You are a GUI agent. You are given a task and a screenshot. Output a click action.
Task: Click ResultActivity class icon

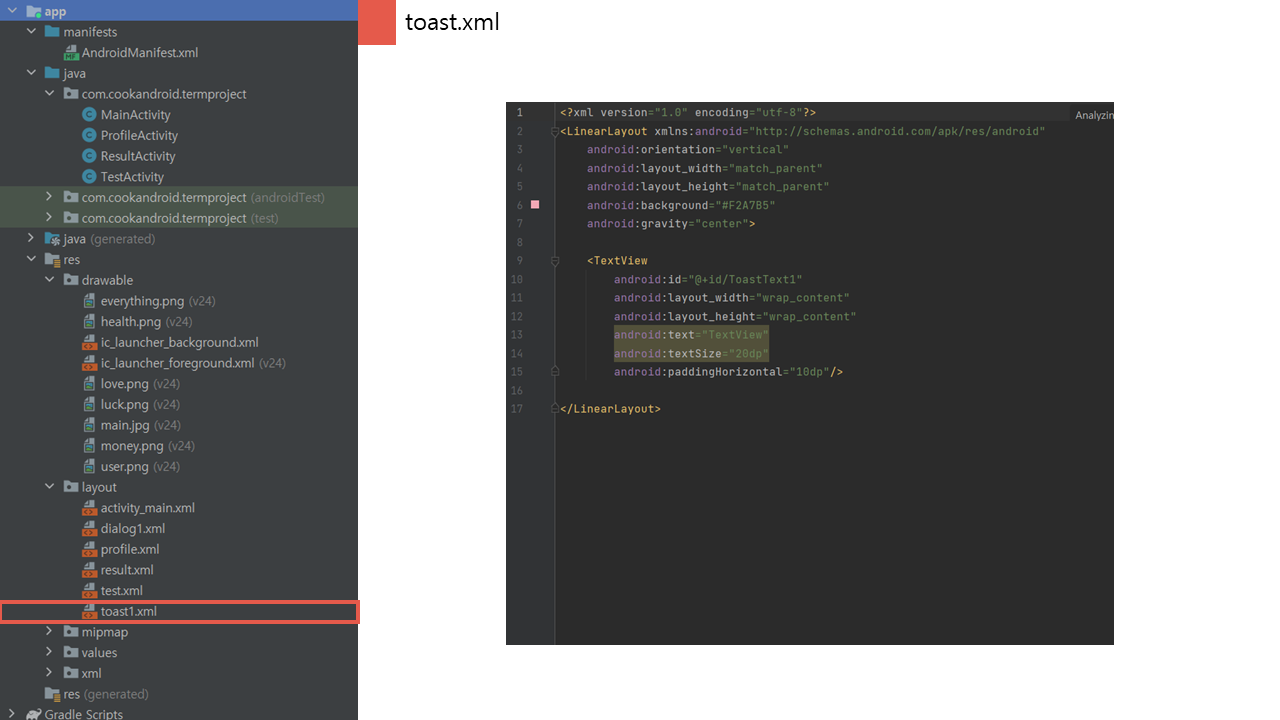click(89, 156)
